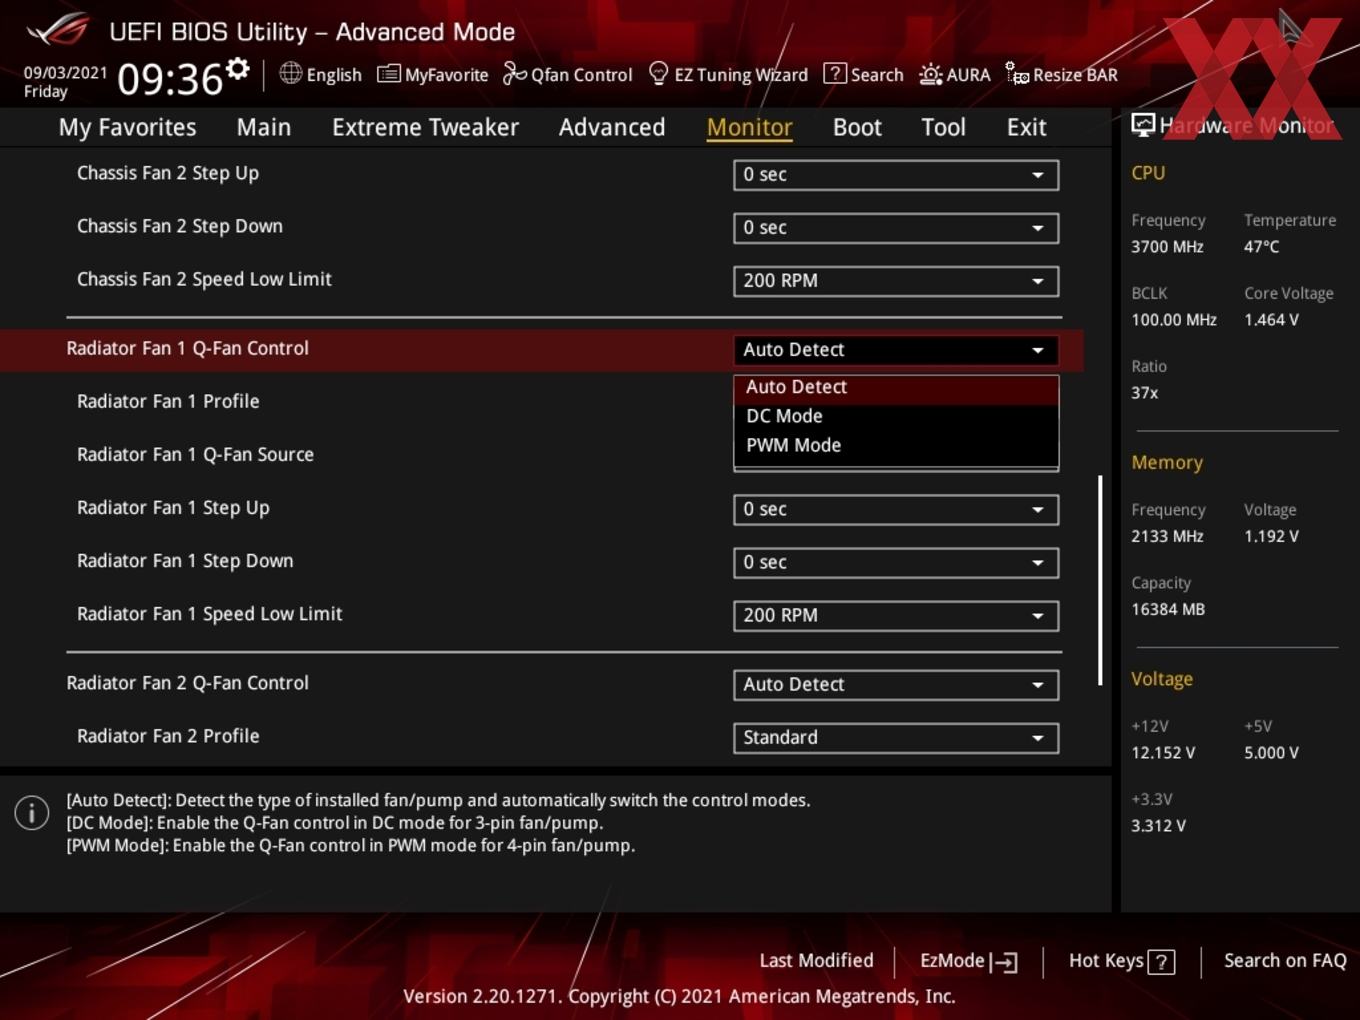Screen dimensions: 1360x1020
Task: Click +3.3V reading 3.312 V
Action: coord(1158,826)
